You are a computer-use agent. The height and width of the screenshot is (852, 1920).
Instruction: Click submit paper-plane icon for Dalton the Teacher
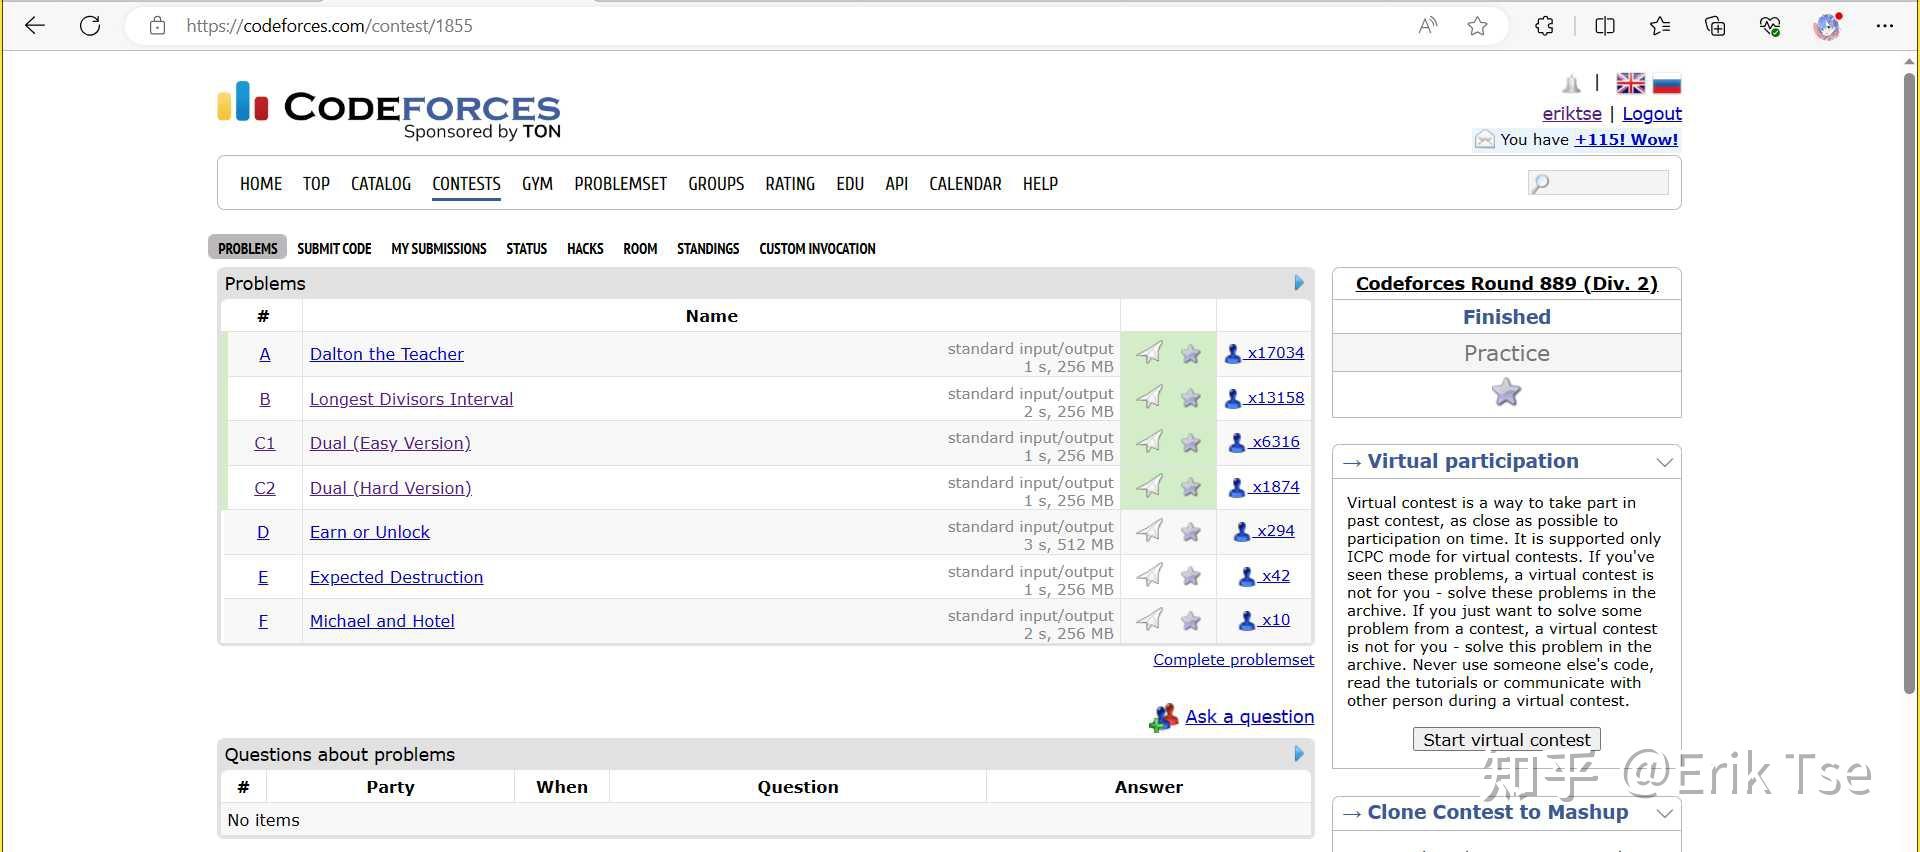coord(1150,353)
